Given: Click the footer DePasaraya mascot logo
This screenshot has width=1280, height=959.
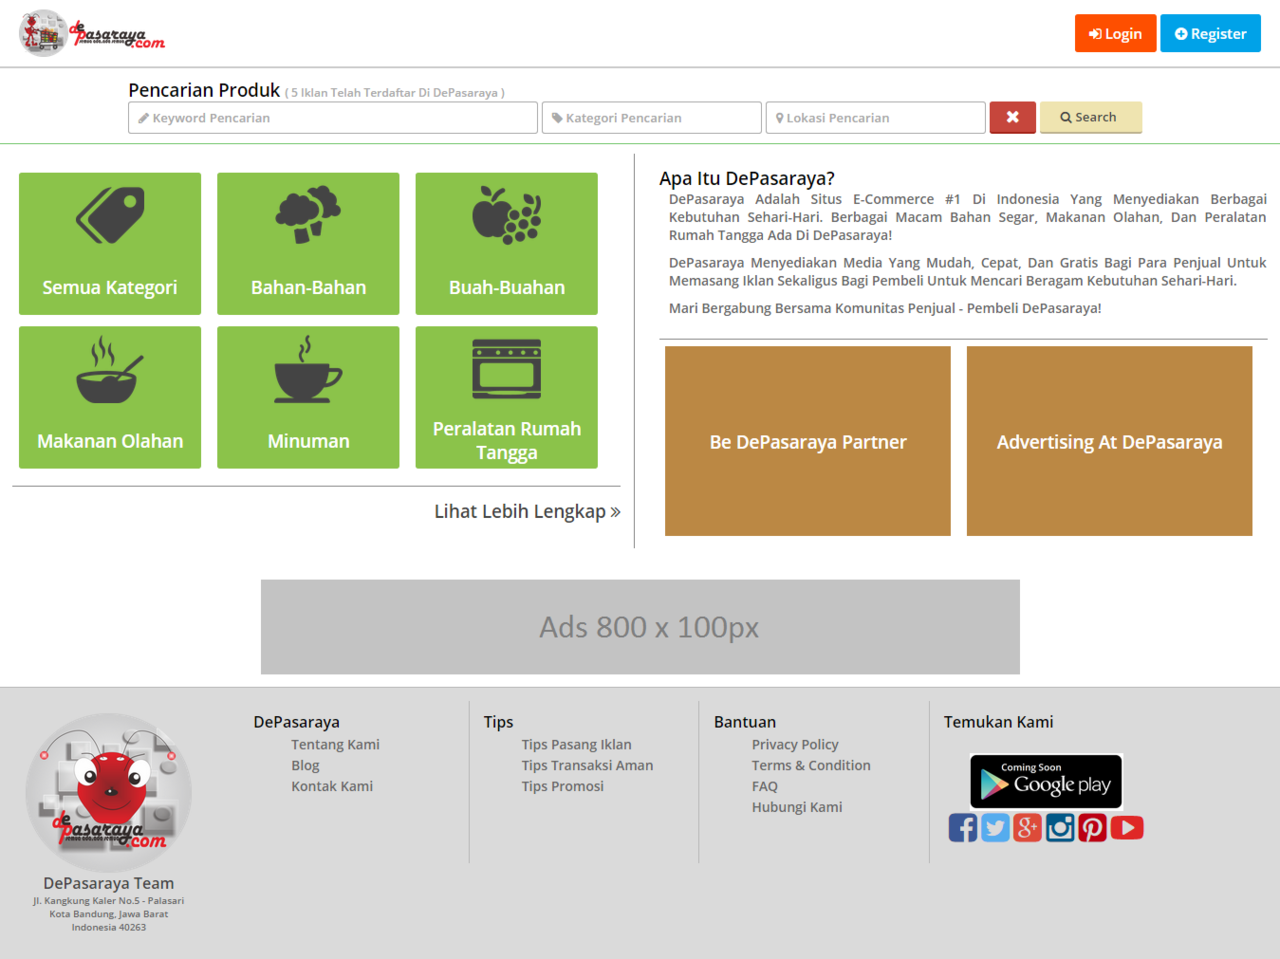Looking at the screenshot, I should click(109, 792).
